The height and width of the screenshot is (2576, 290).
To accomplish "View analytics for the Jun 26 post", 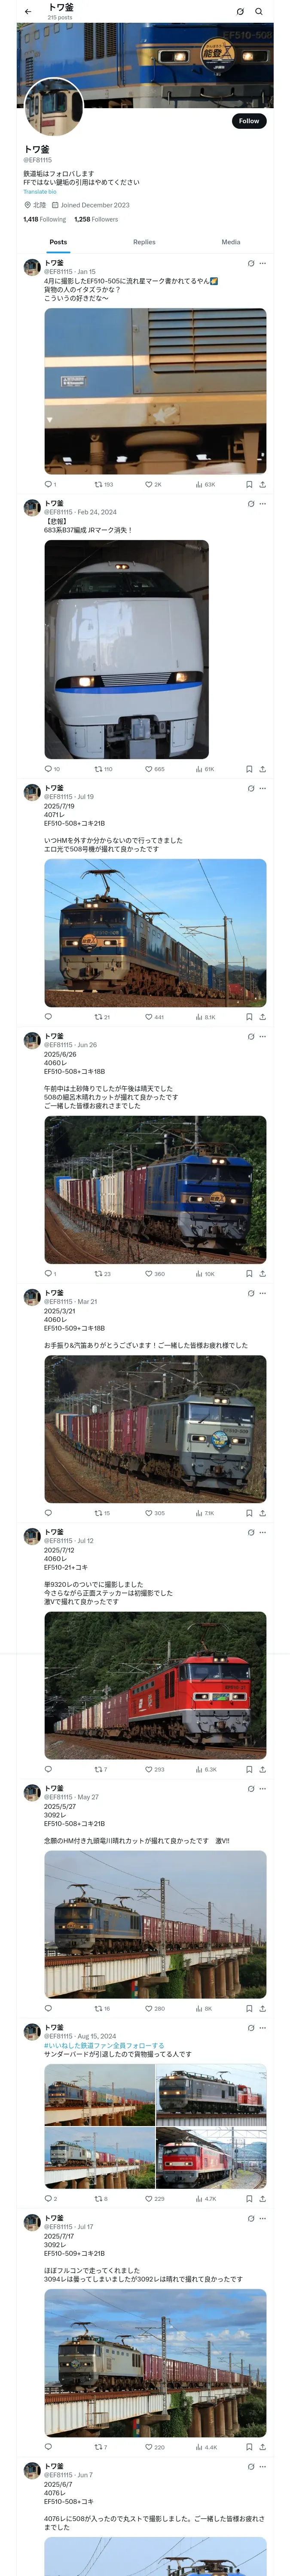I will pyautogui.click(x=205, y=1274).
